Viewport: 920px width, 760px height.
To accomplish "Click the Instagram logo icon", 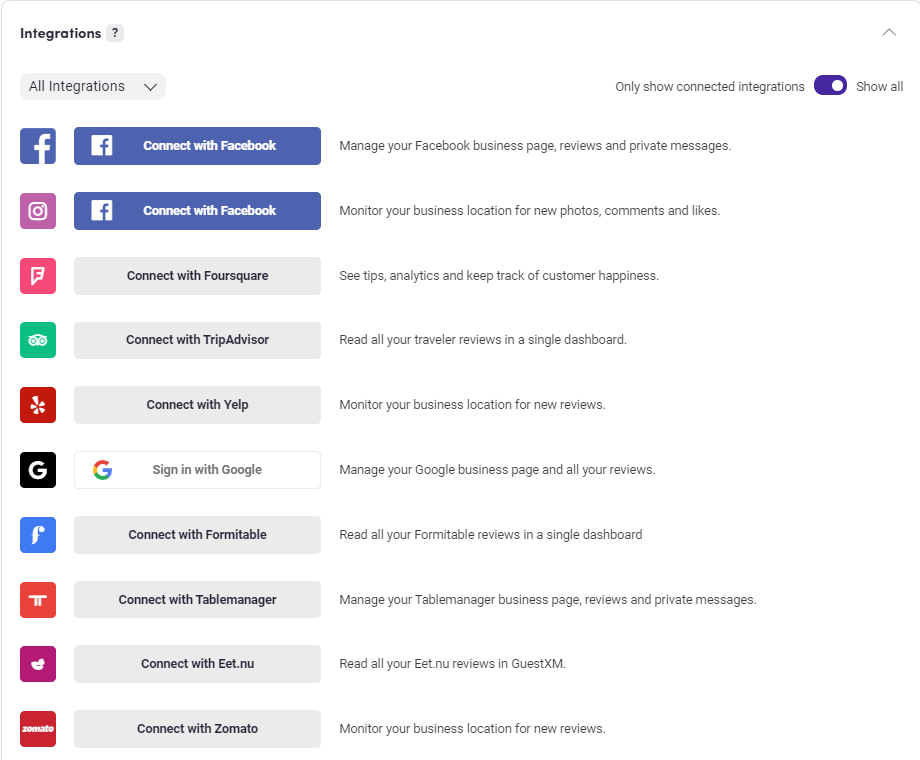I will 38,211.
